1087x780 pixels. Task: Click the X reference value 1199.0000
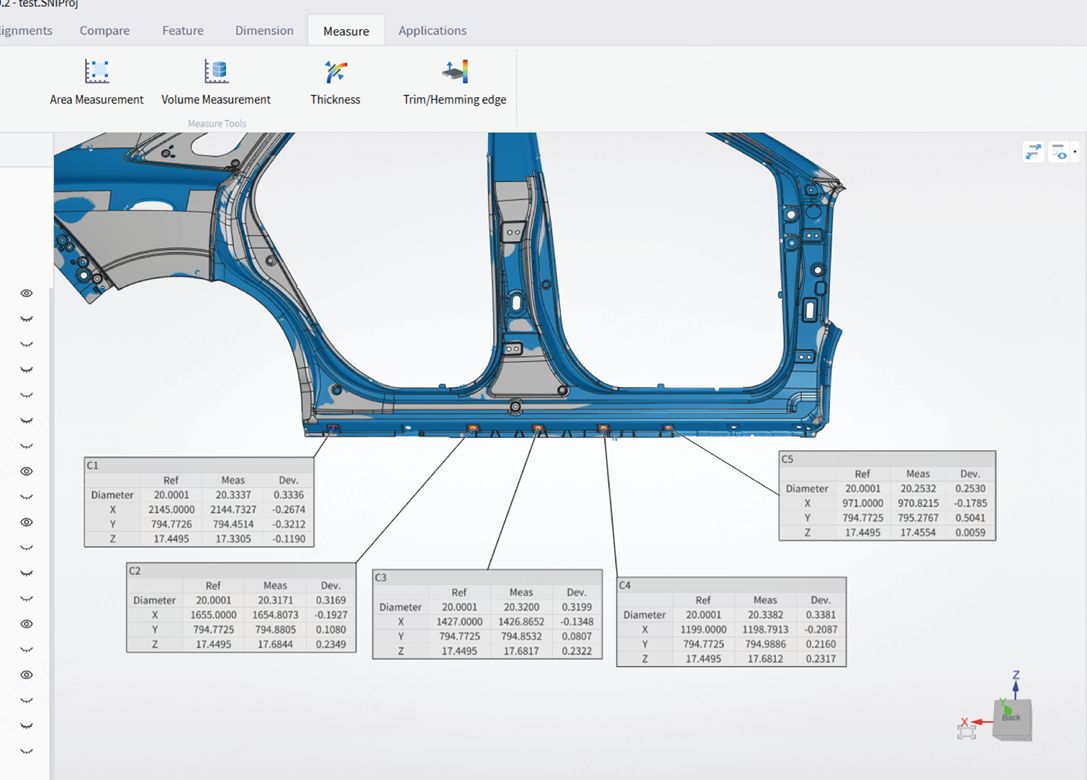(703, 630)
